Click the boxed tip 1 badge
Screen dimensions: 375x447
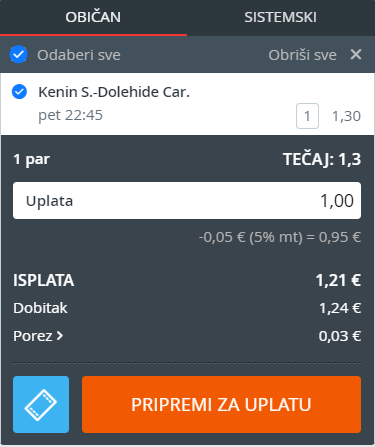pyautogui.click(x=307, y=116)
